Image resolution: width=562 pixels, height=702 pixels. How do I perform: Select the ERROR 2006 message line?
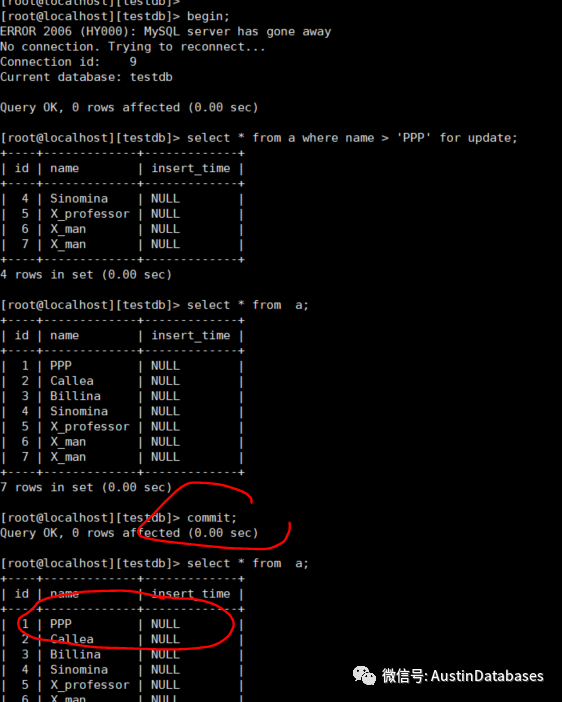(x=166, y=32)
